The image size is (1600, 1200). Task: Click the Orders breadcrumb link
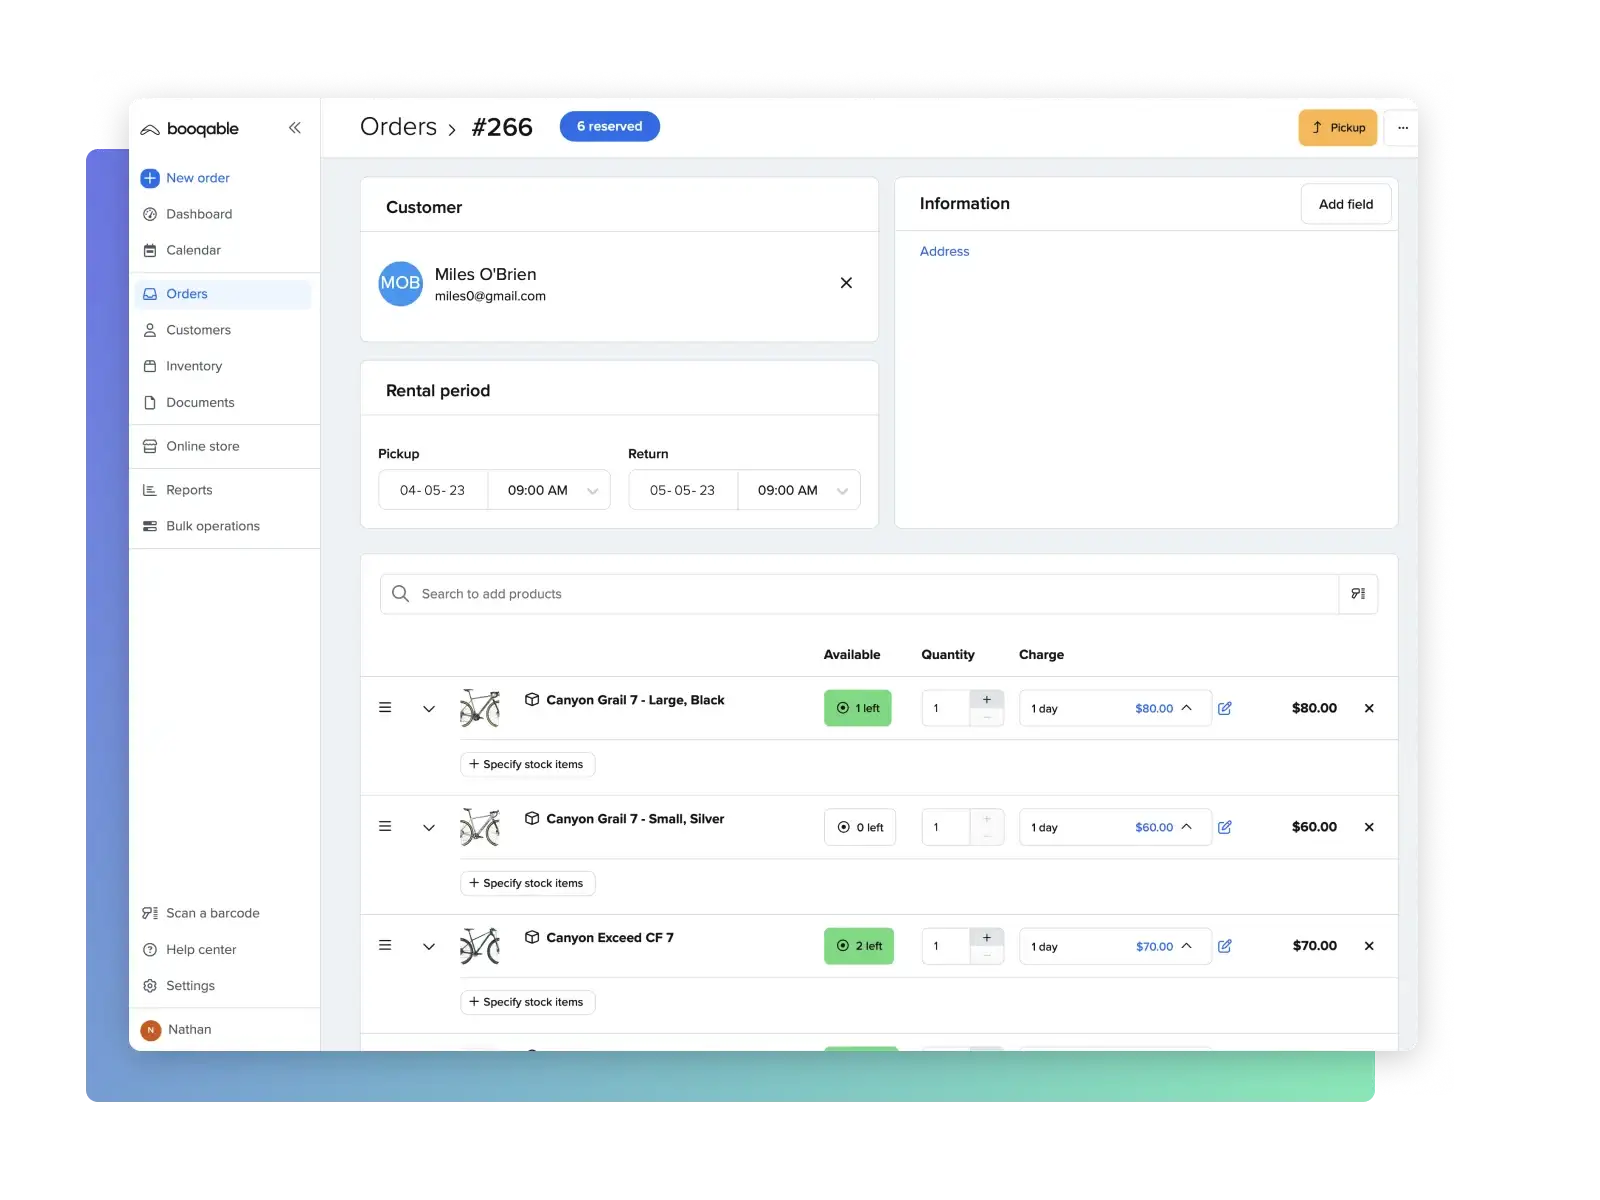coord(398,127)
